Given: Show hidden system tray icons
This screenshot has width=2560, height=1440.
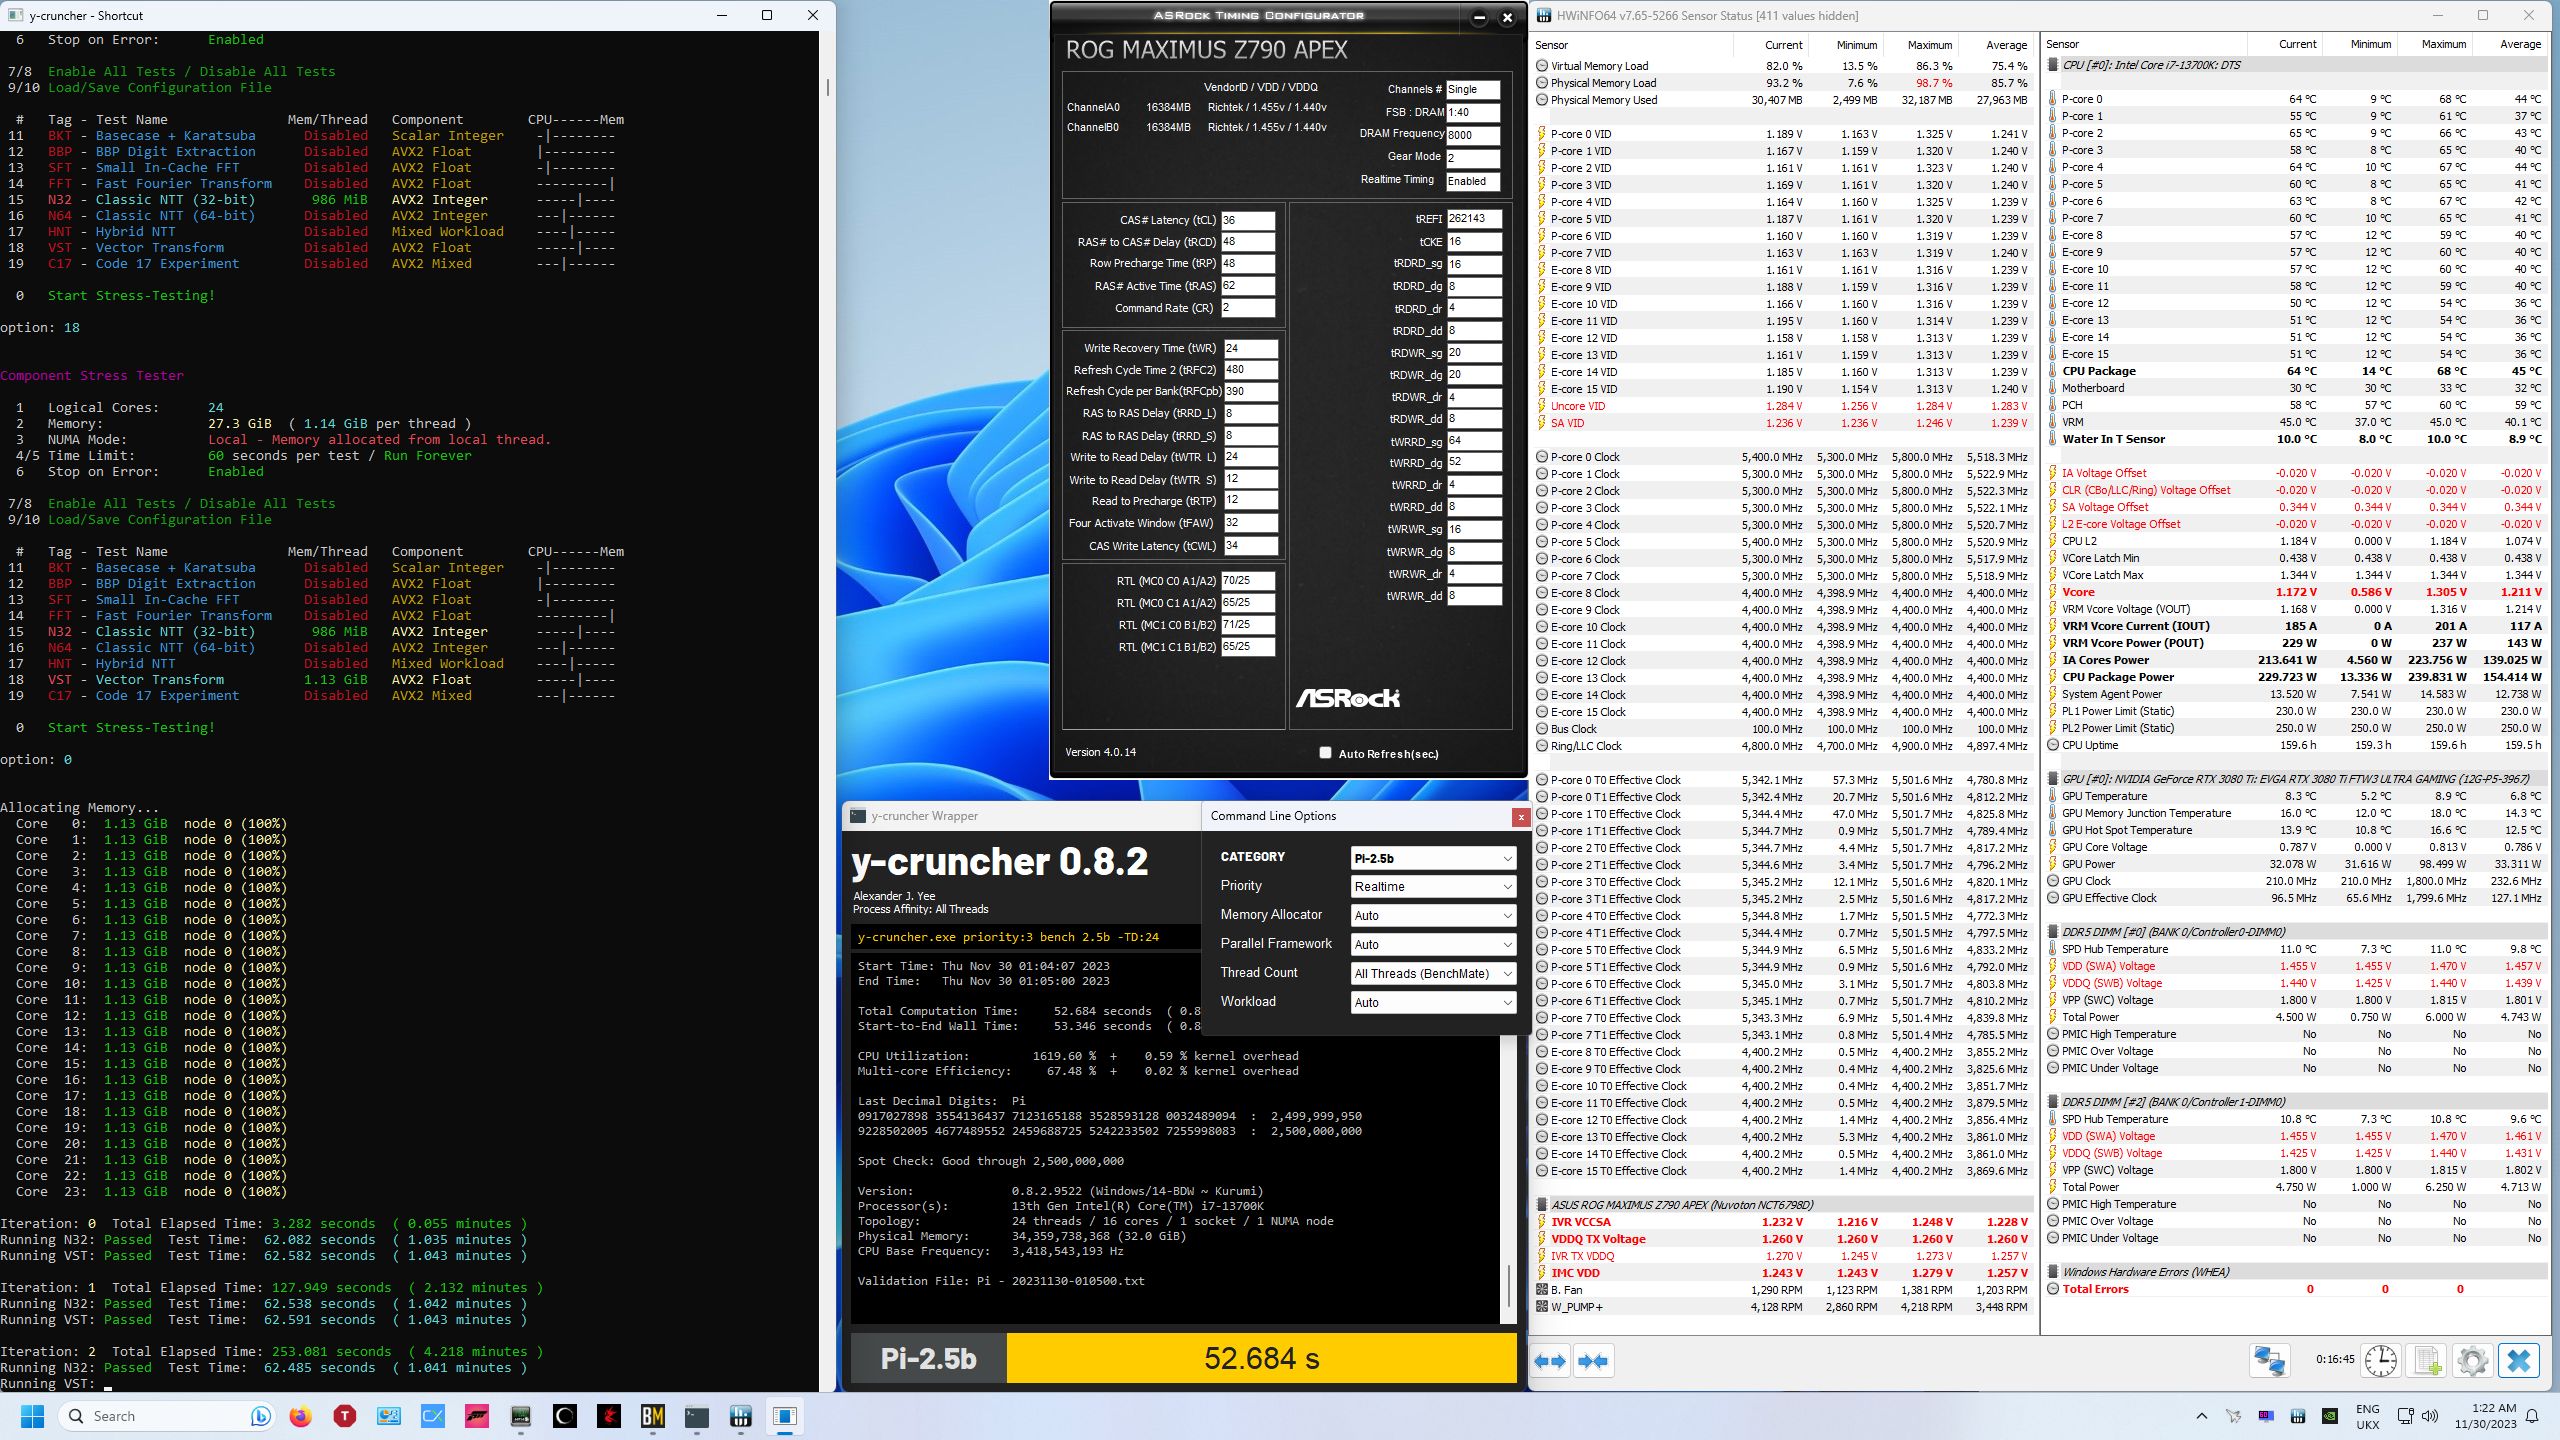Looking at the screenshot, I should tap(2201, 1416).
